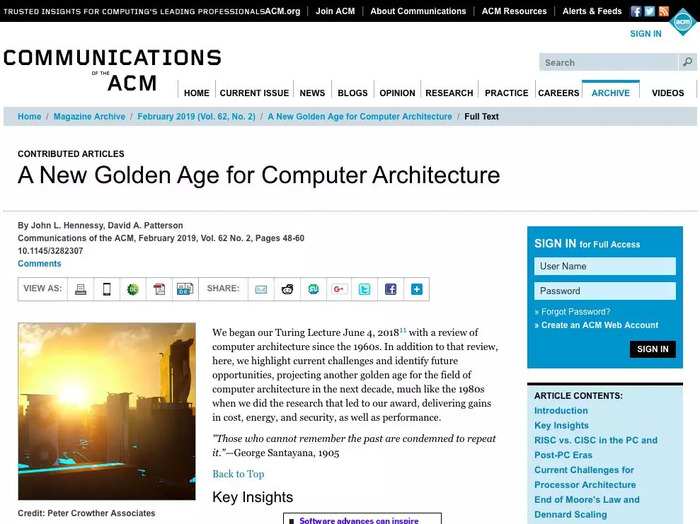Open the Comments link
Screen dimensions: 700x524
click(39, 264)
